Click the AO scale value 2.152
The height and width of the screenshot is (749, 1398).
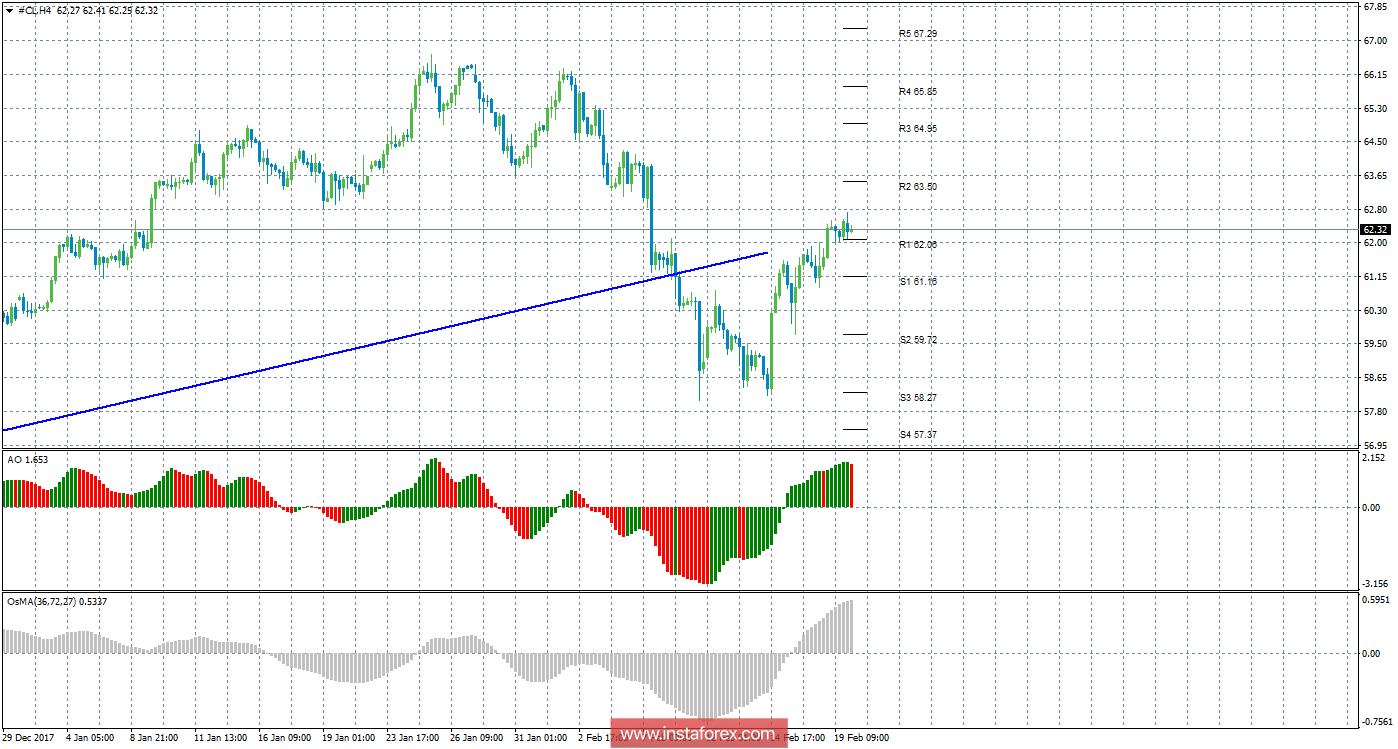[x=1375, y=458]
